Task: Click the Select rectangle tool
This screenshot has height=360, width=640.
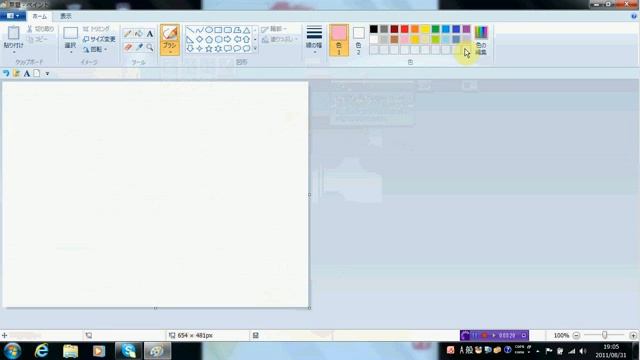Action: [x=70, y=33]
